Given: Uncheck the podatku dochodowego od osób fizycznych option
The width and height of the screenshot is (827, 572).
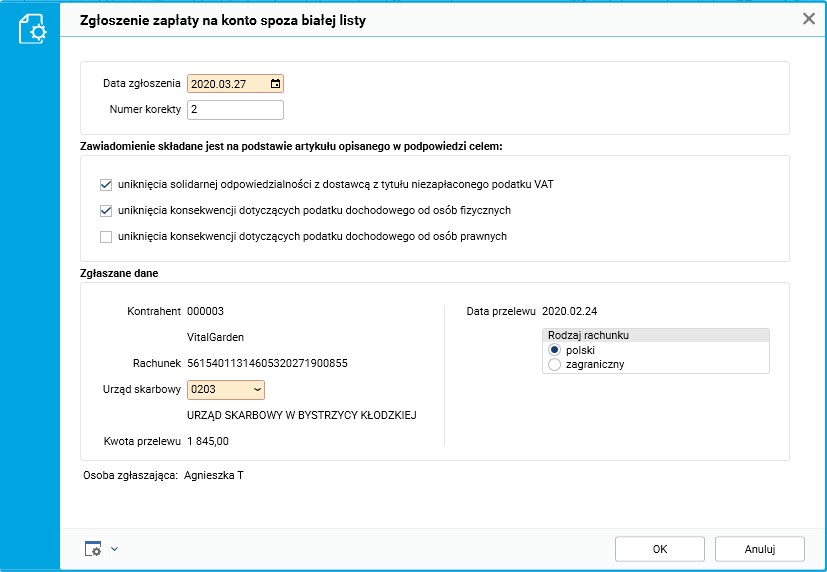Looking at the screenshot, I should [x=106, y=211].
